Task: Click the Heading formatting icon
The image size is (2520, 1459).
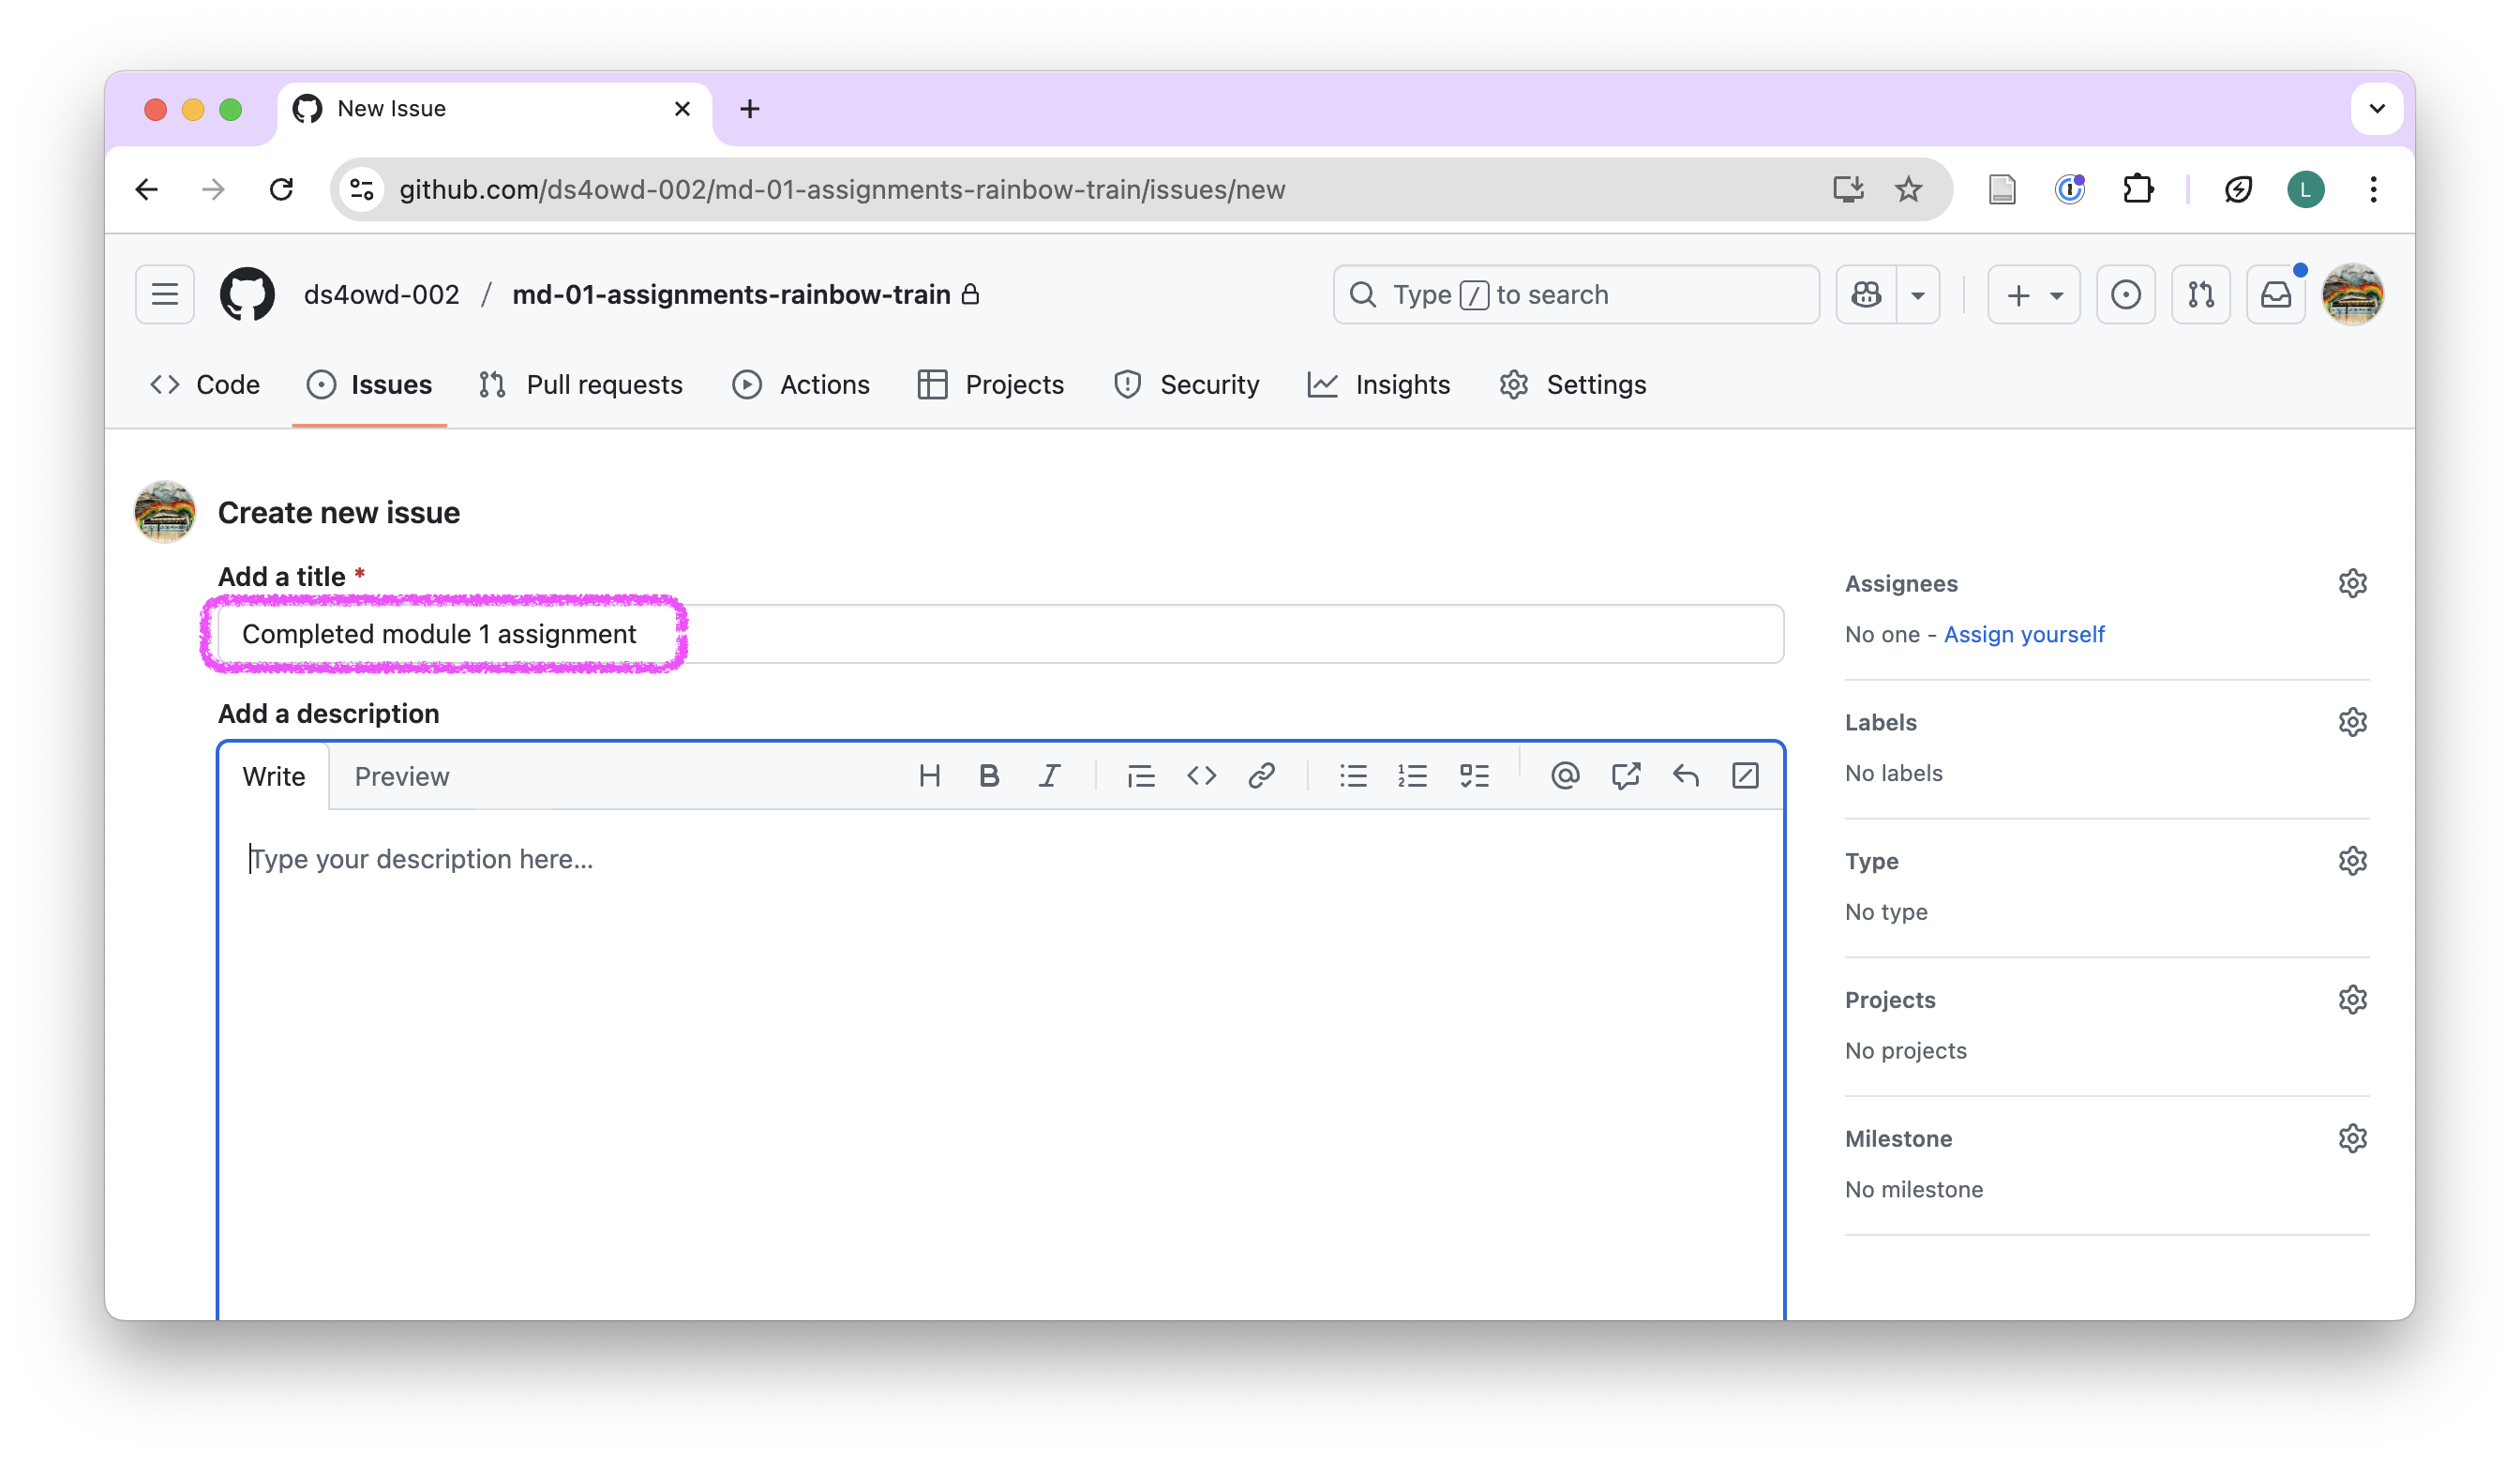Action: (929, 776)
